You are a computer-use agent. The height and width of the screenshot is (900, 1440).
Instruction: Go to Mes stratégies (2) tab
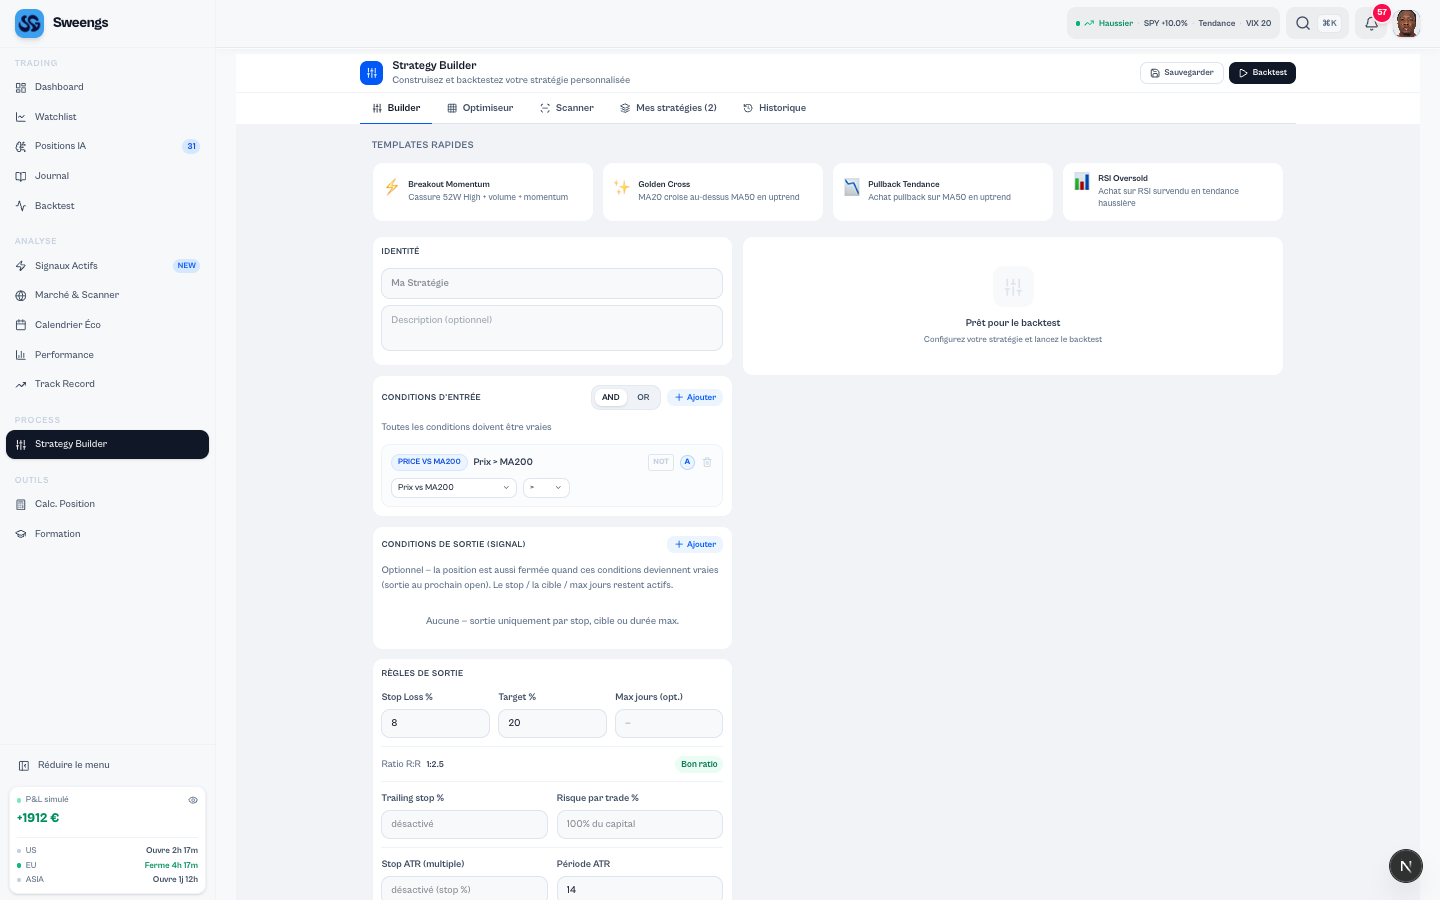point(668,108)
